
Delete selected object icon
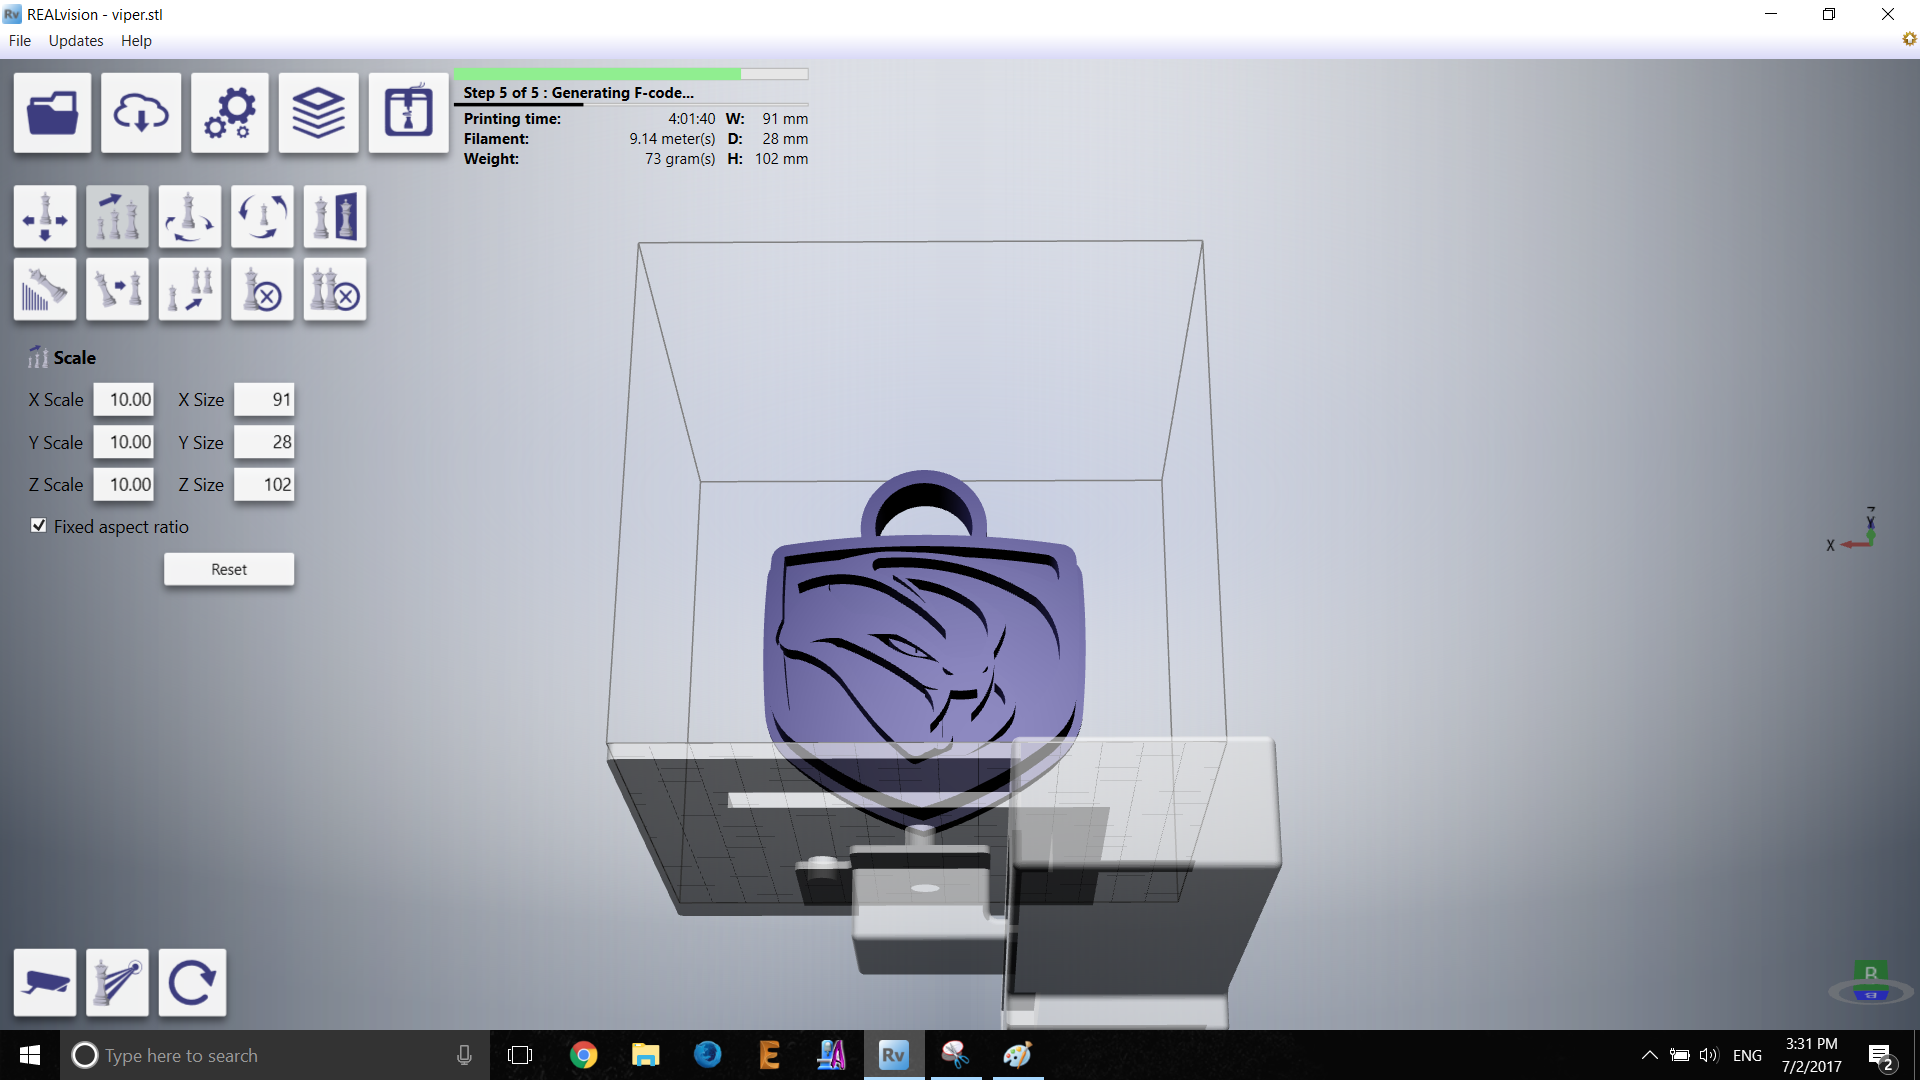[x=262, y=289]
